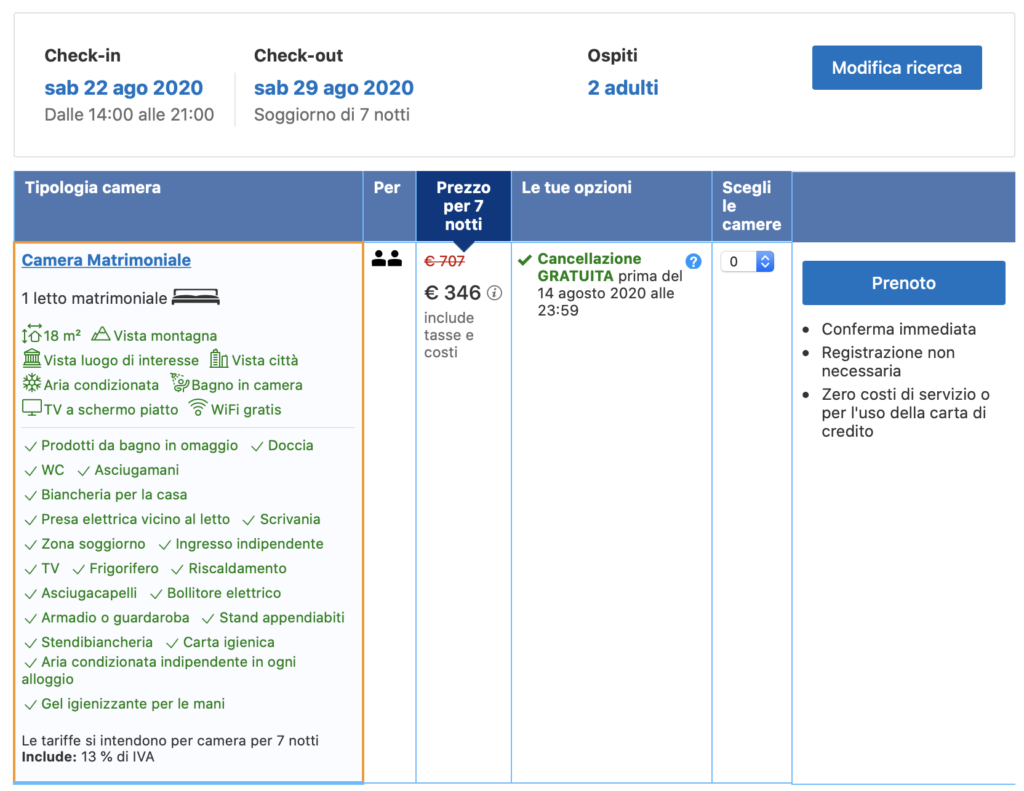The width and height of the screenshot is (1024, 791).
Task: Click the air conditioning snowflake icon
Action: click(32, 384)
